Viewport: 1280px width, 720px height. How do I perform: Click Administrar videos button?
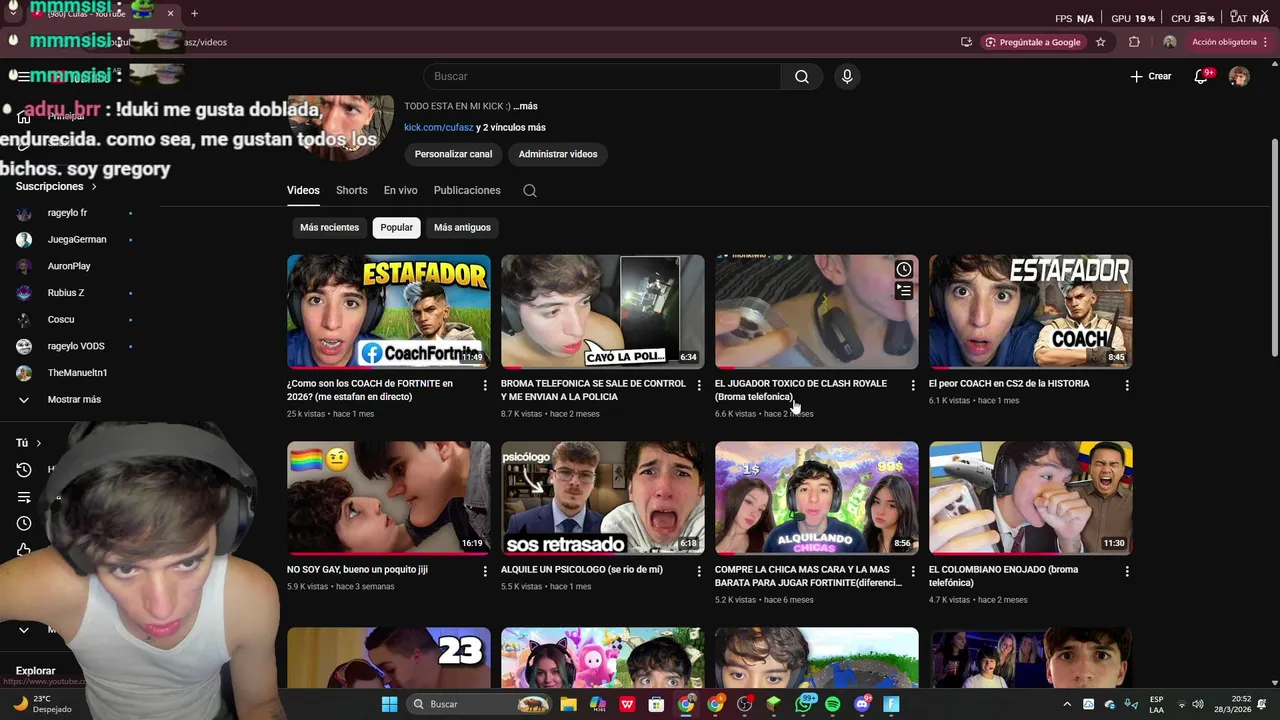pos(558,154)
